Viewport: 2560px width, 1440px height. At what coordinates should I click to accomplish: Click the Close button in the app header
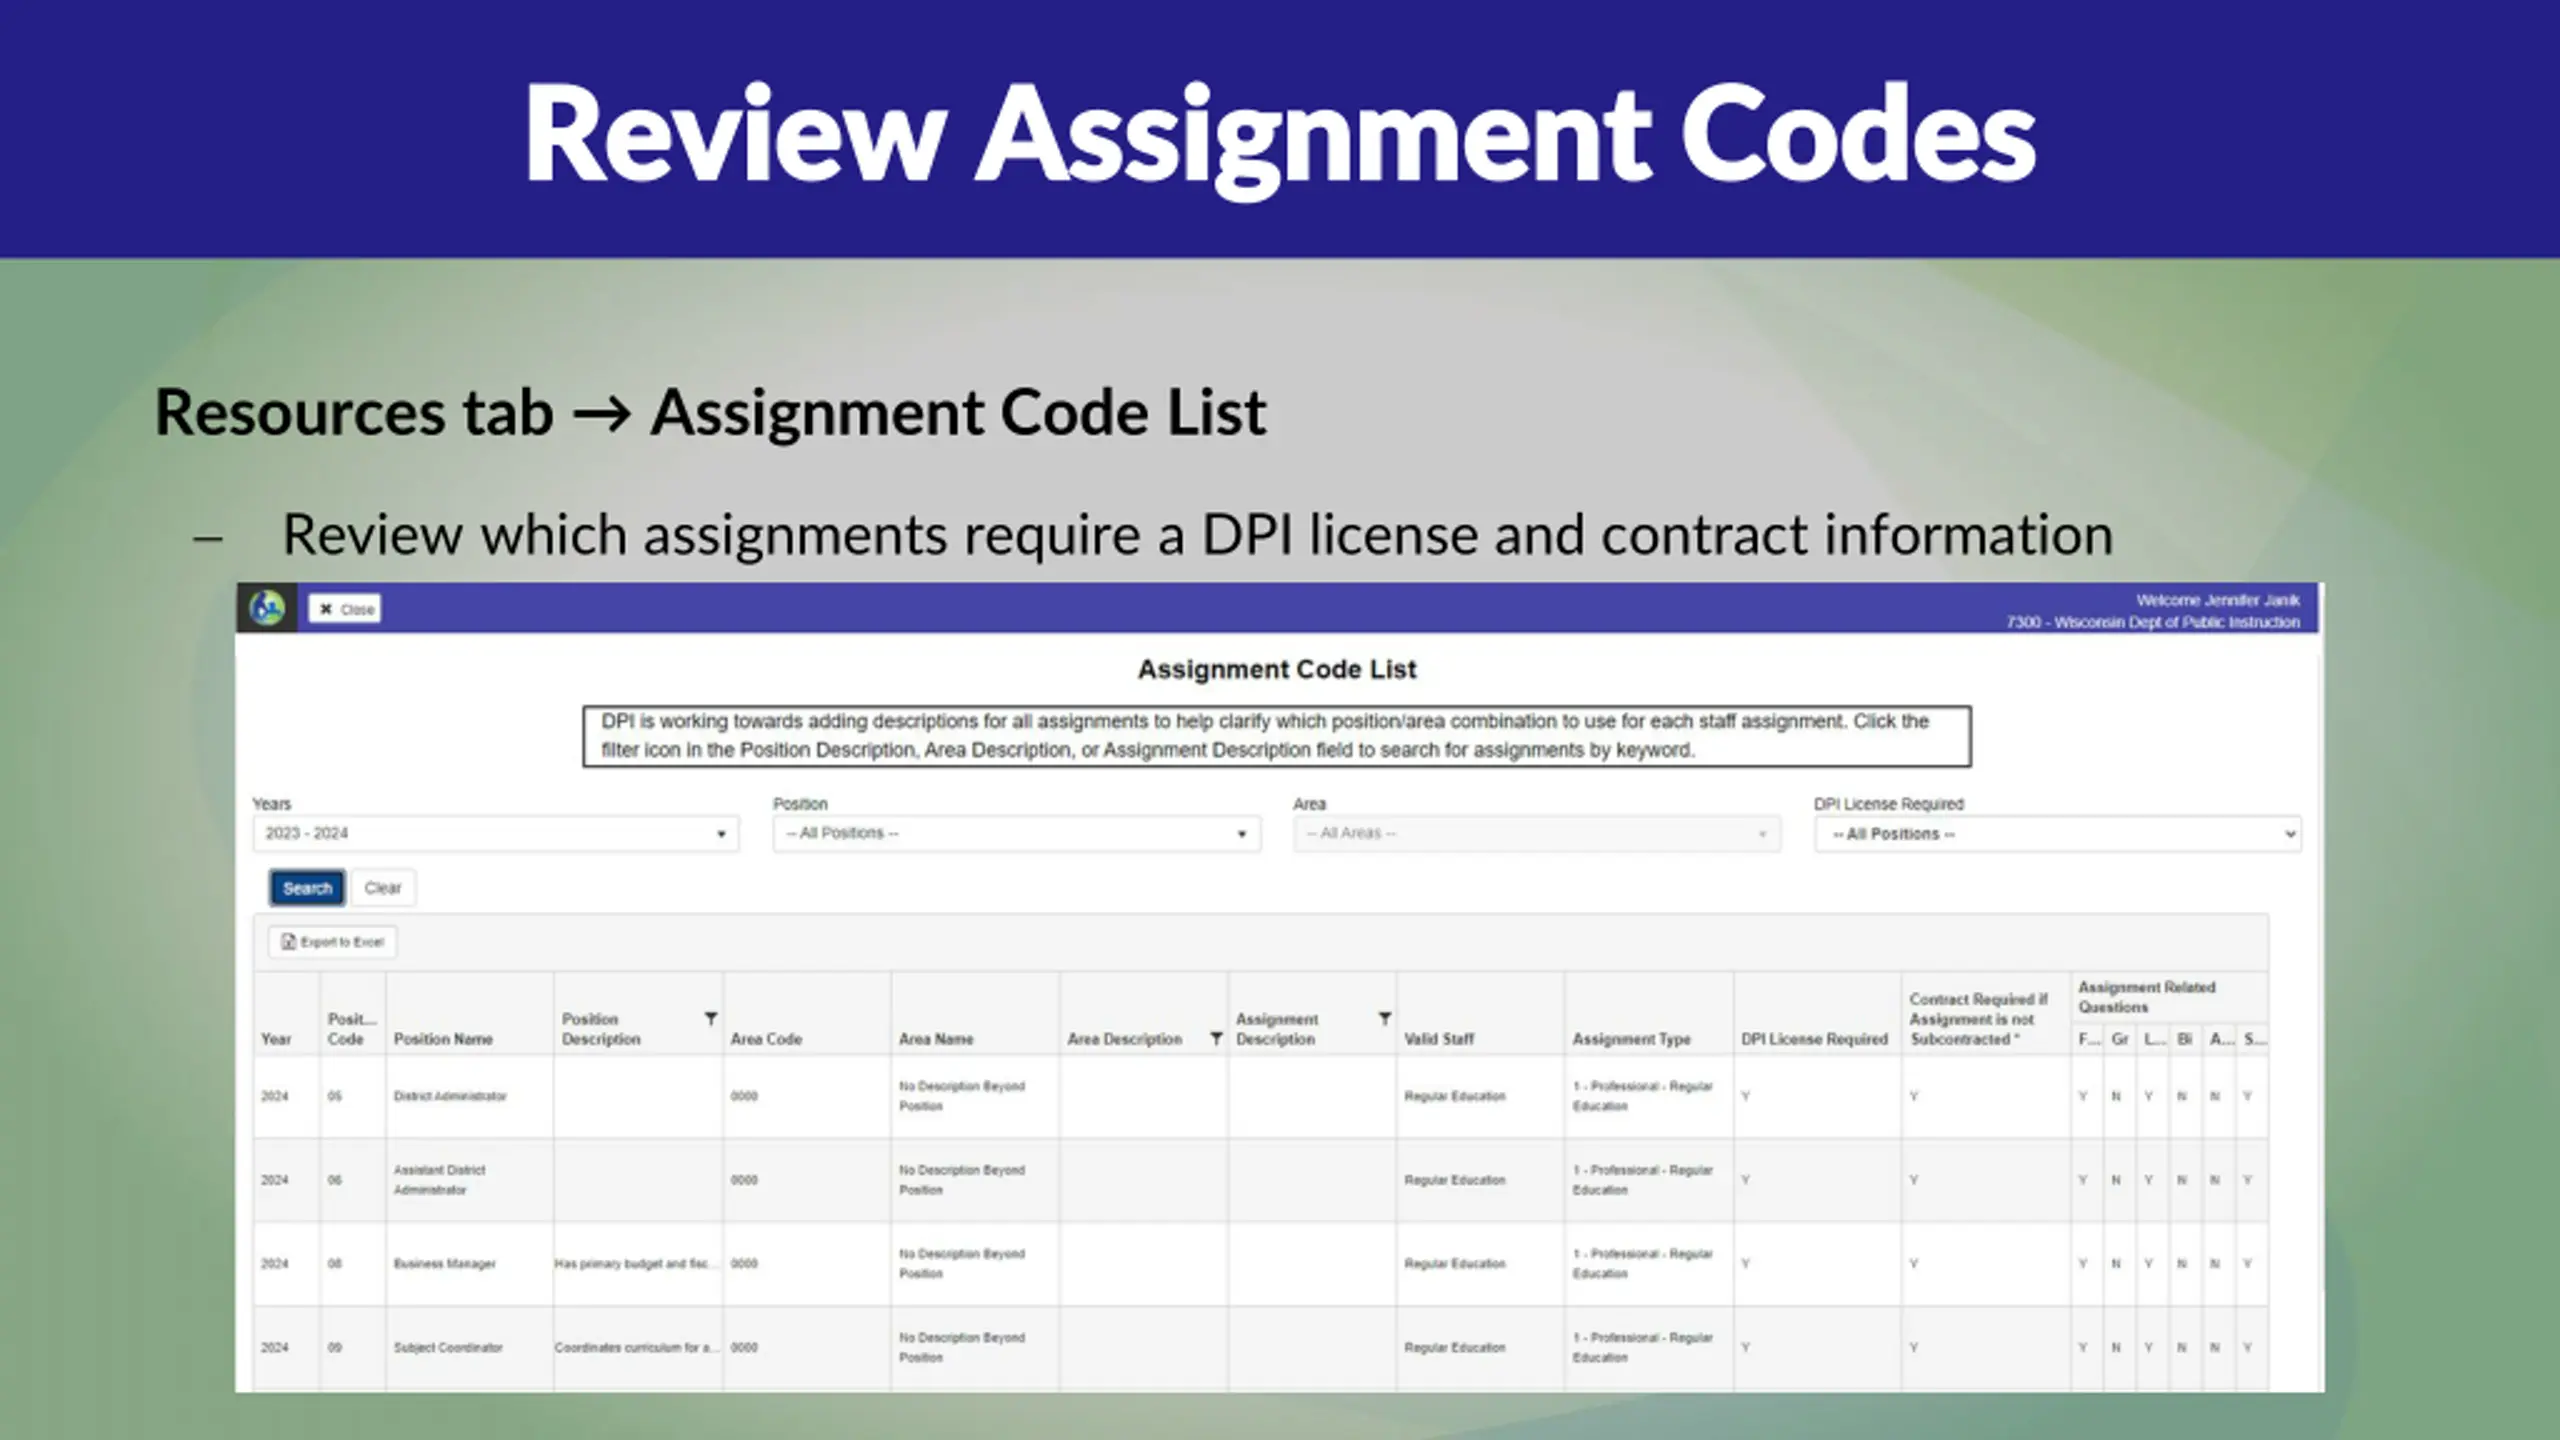point(345,609)
